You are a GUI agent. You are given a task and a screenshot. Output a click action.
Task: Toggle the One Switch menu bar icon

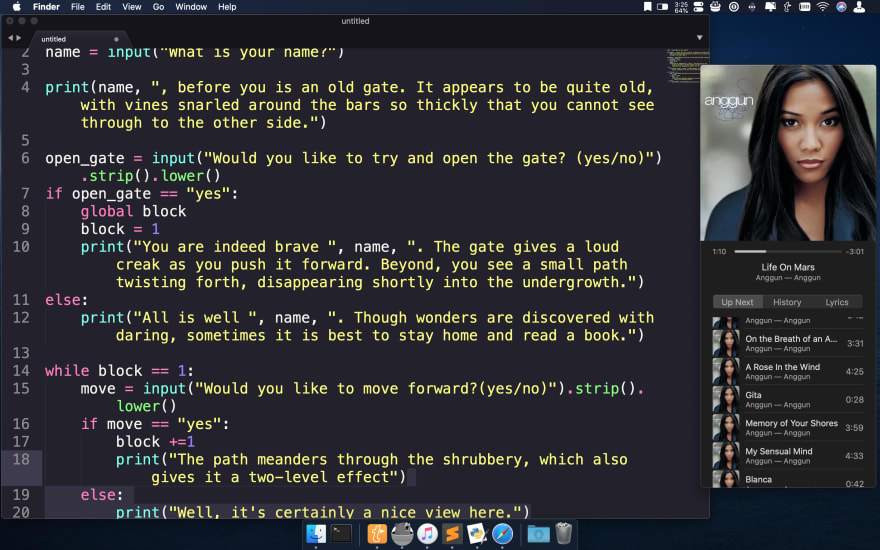[x=663, y=7]
